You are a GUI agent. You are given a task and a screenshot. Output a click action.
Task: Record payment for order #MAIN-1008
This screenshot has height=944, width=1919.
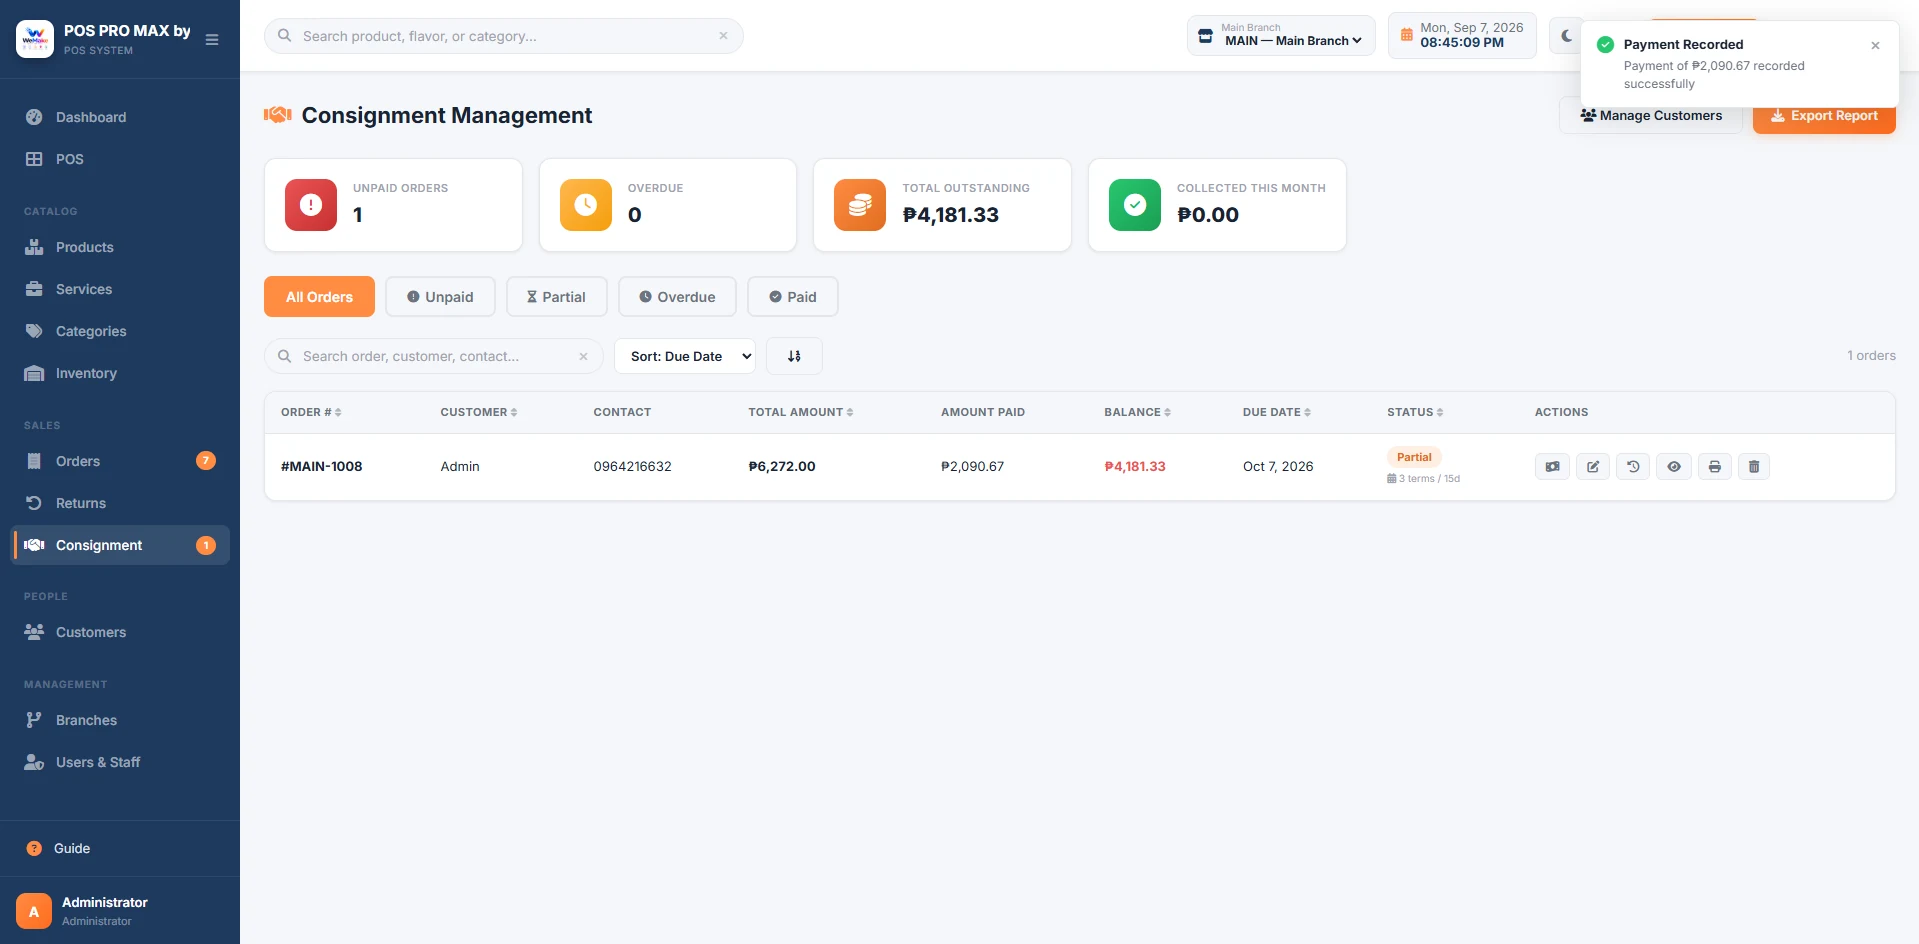1552,466
